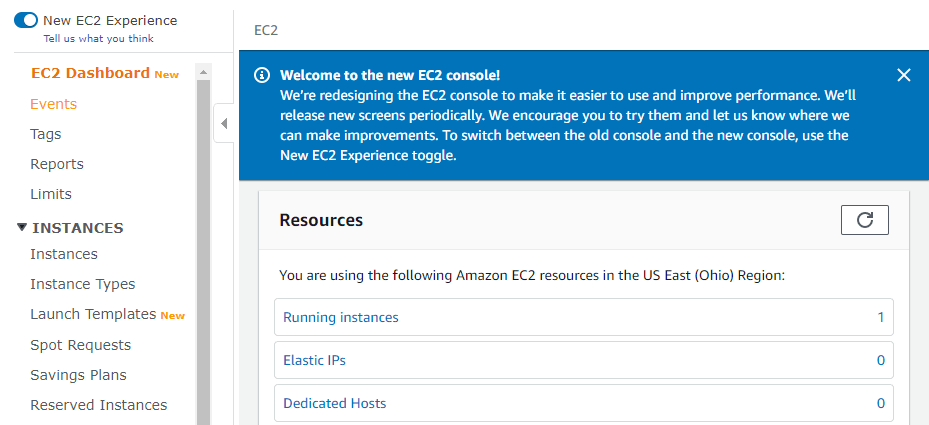Open the "Tell us what you think" link
929x425 pixels.
[x=98, y=39]
